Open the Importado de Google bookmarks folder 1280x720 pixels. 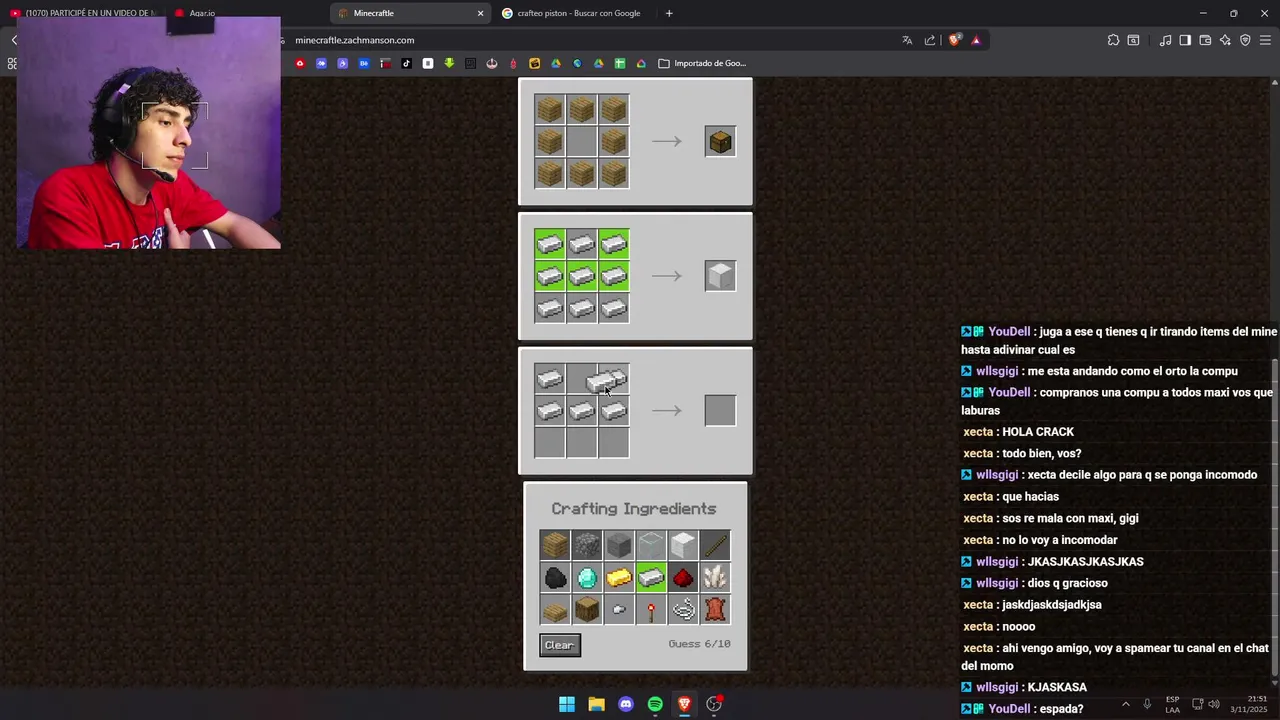pos(702,63)
